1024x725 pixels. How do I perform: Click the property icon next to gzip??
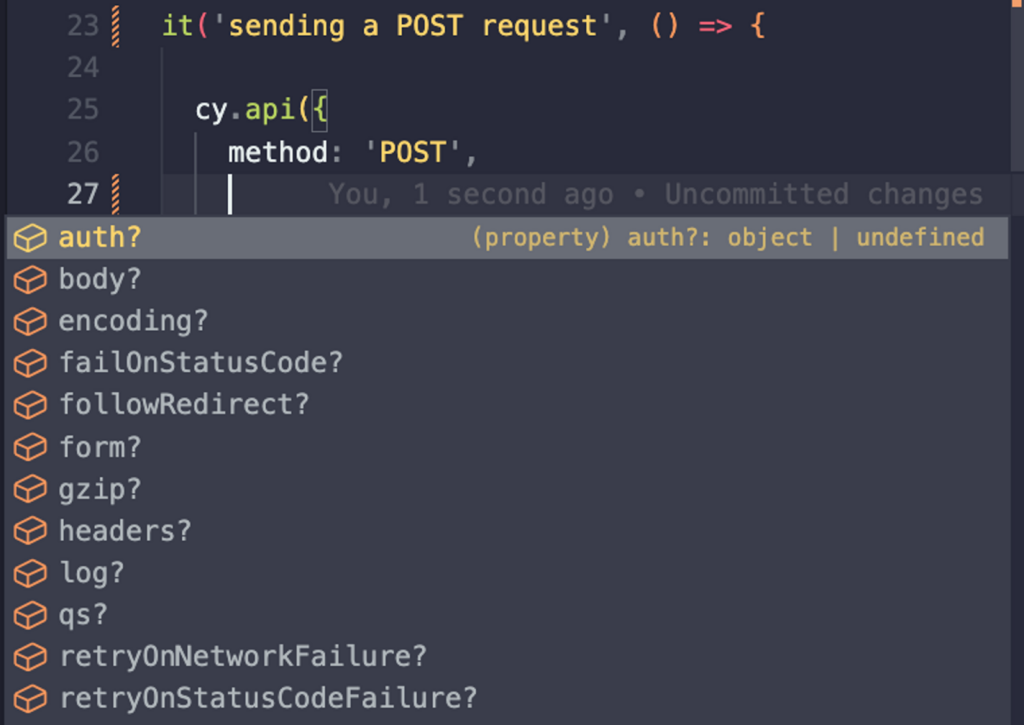tap(30, 489)
